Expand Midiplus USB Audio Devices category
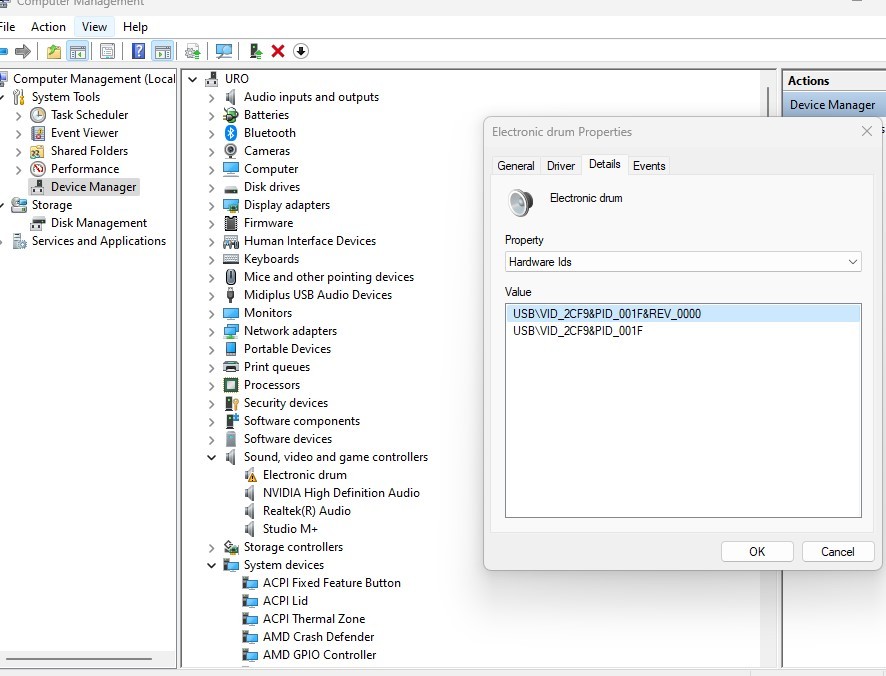Image resolution: width=886 pixels, height=676 pixels. click(211, 296)
